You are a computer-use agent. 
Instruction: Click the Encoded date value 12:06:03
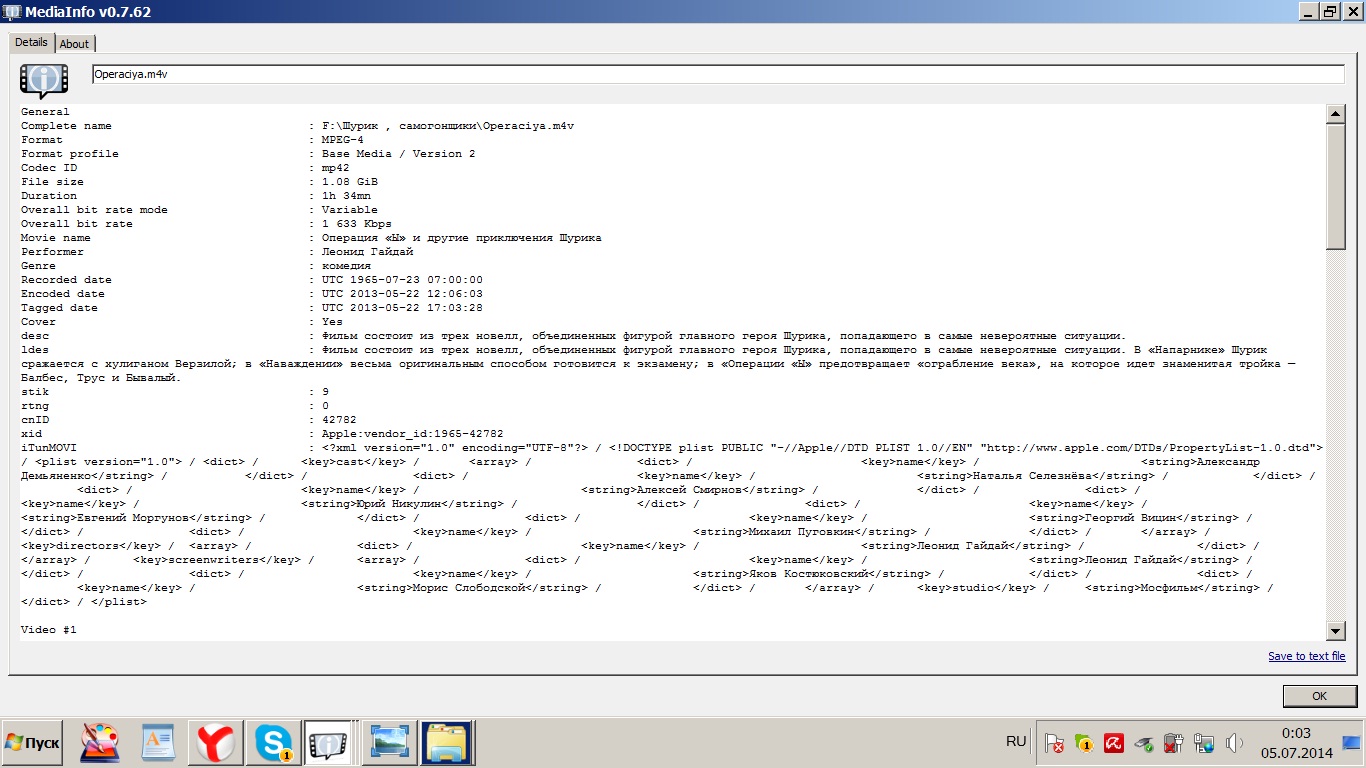[403, 294]
